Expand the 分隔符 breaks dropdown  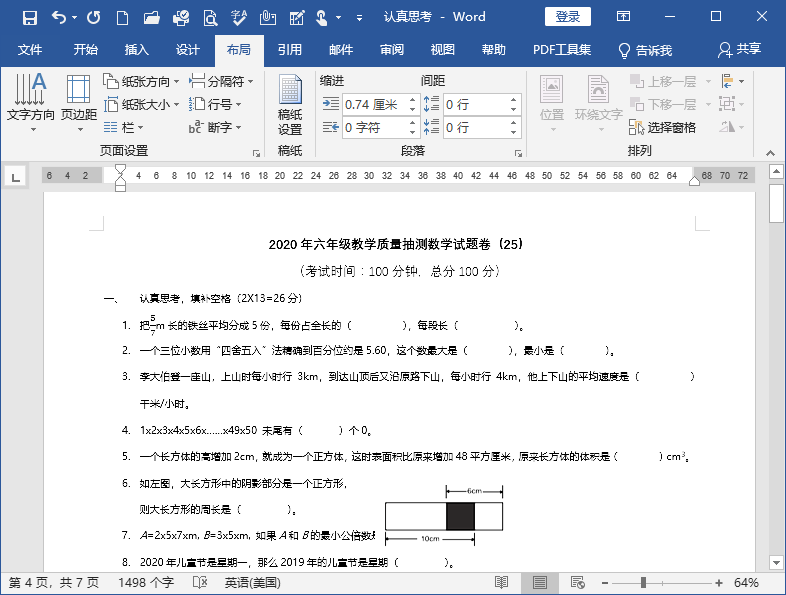[222, 81]
